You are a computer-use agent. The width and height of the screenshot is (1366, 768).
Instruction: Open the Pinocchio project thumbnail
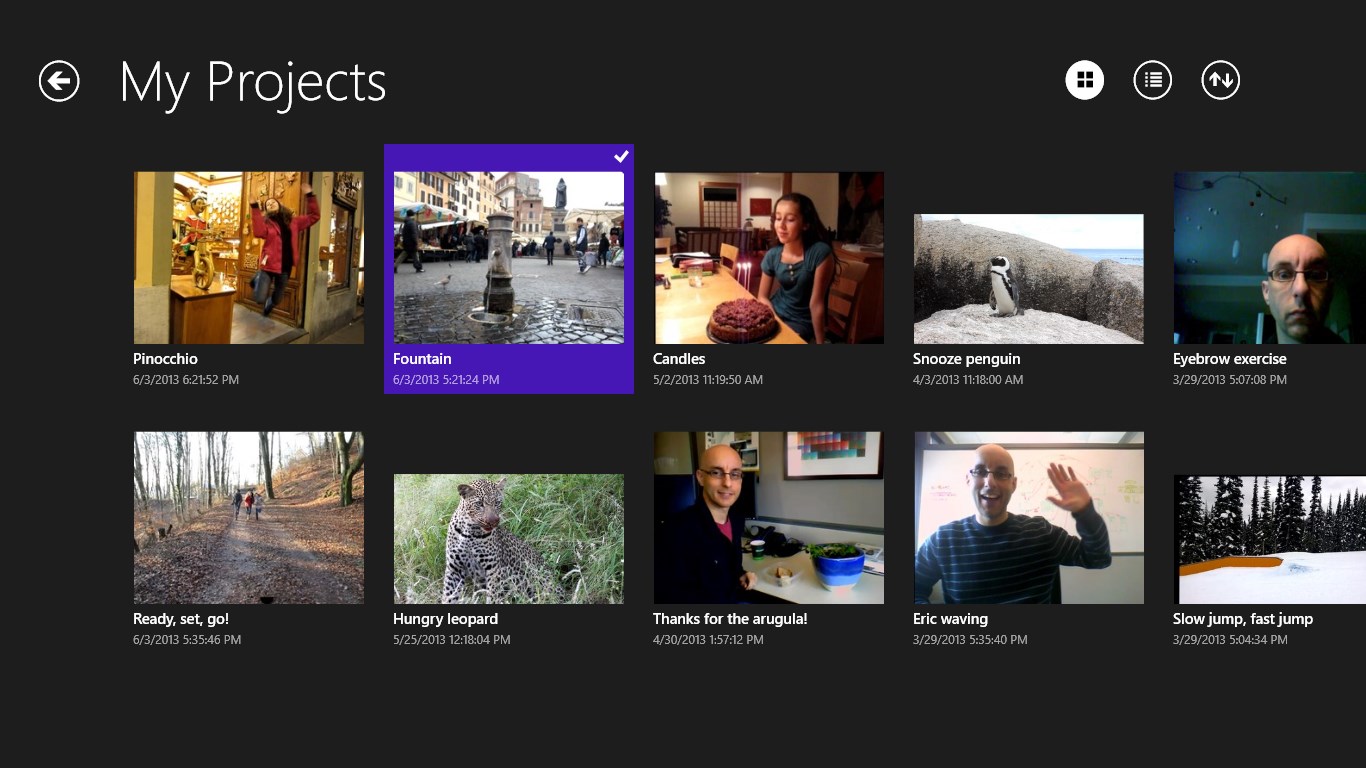[249, 258]
